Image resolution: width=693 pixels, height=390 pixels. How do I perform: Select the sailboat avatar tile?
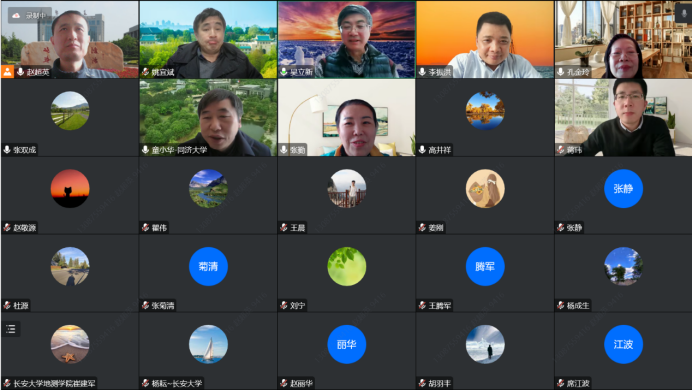[208, 344]
